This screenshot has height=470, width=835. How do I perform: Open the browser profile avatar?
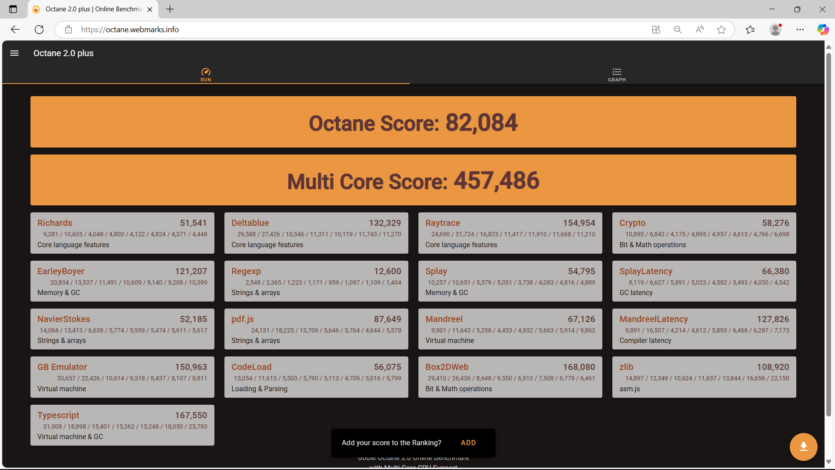click(x=775, y=30)
